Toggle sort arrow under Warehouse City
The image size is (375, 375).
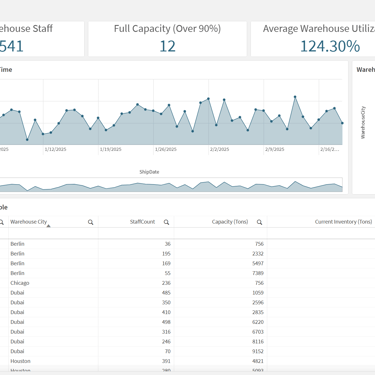point(48,226)
